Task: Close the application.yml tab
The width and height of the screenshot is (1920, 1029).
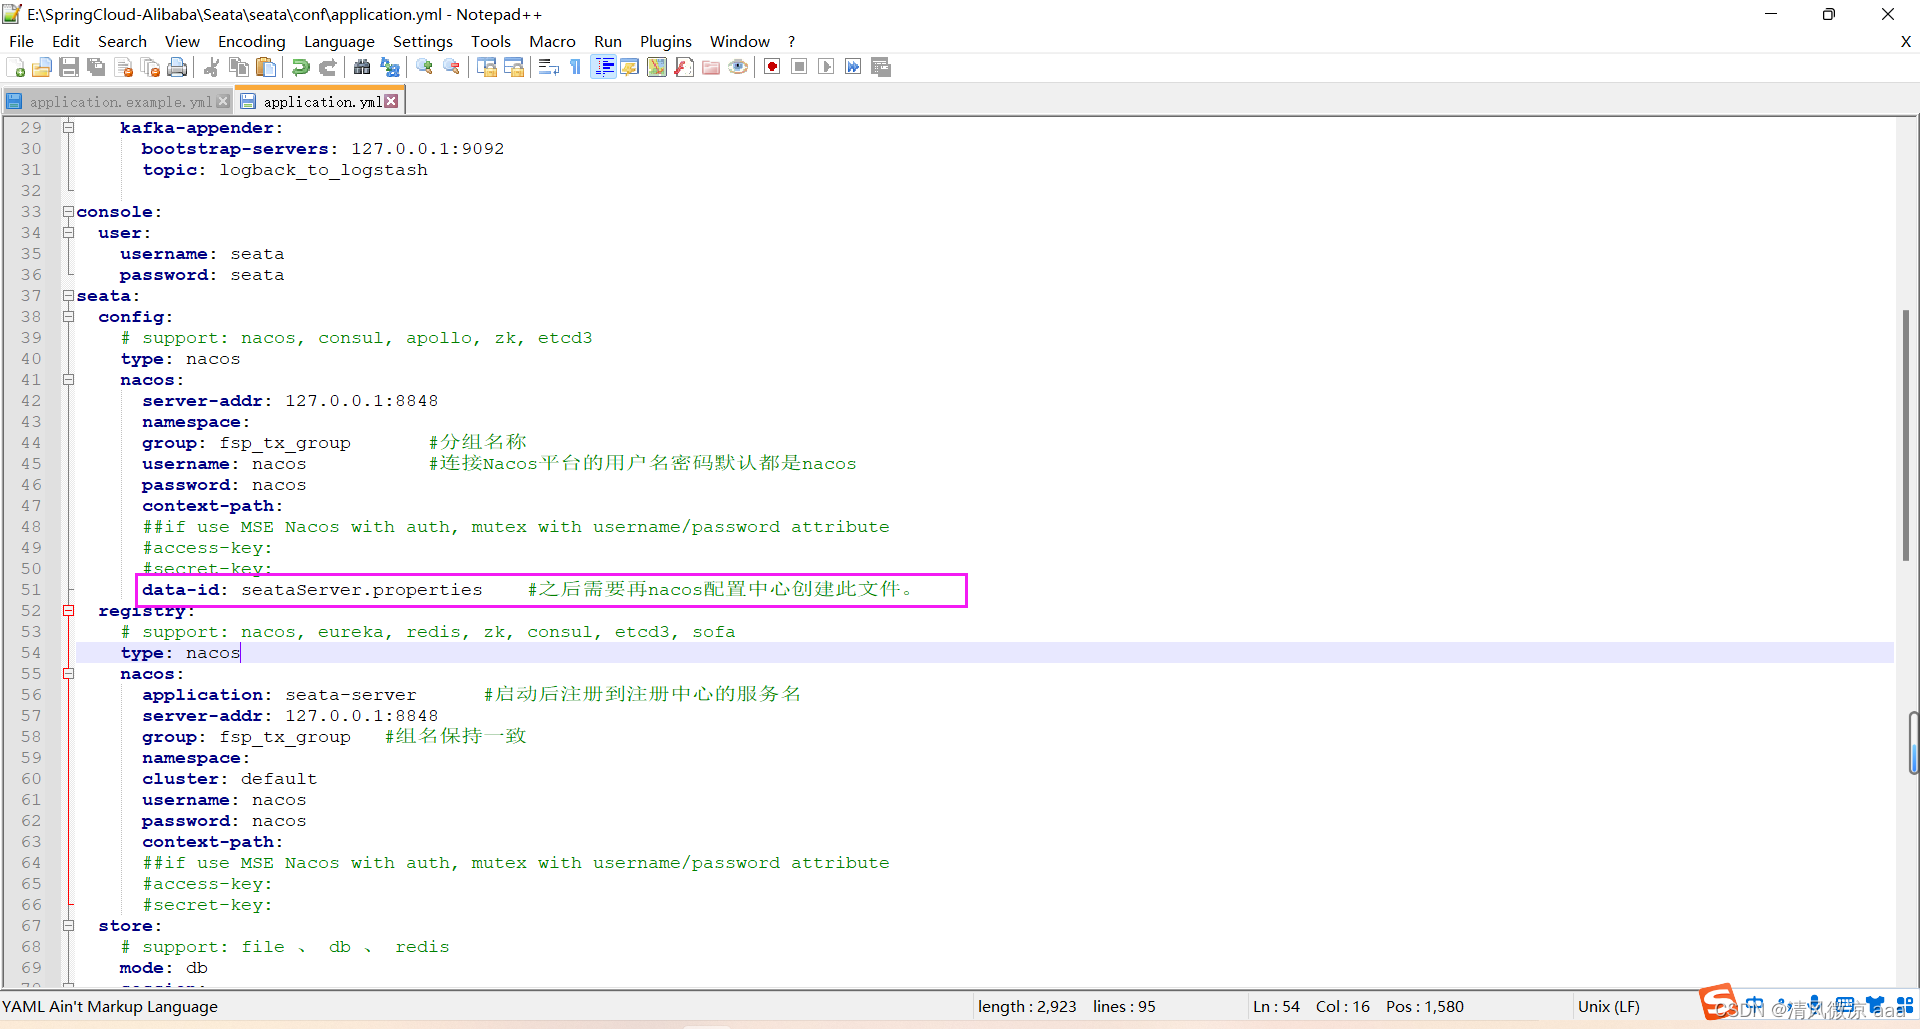Action: 391,101
